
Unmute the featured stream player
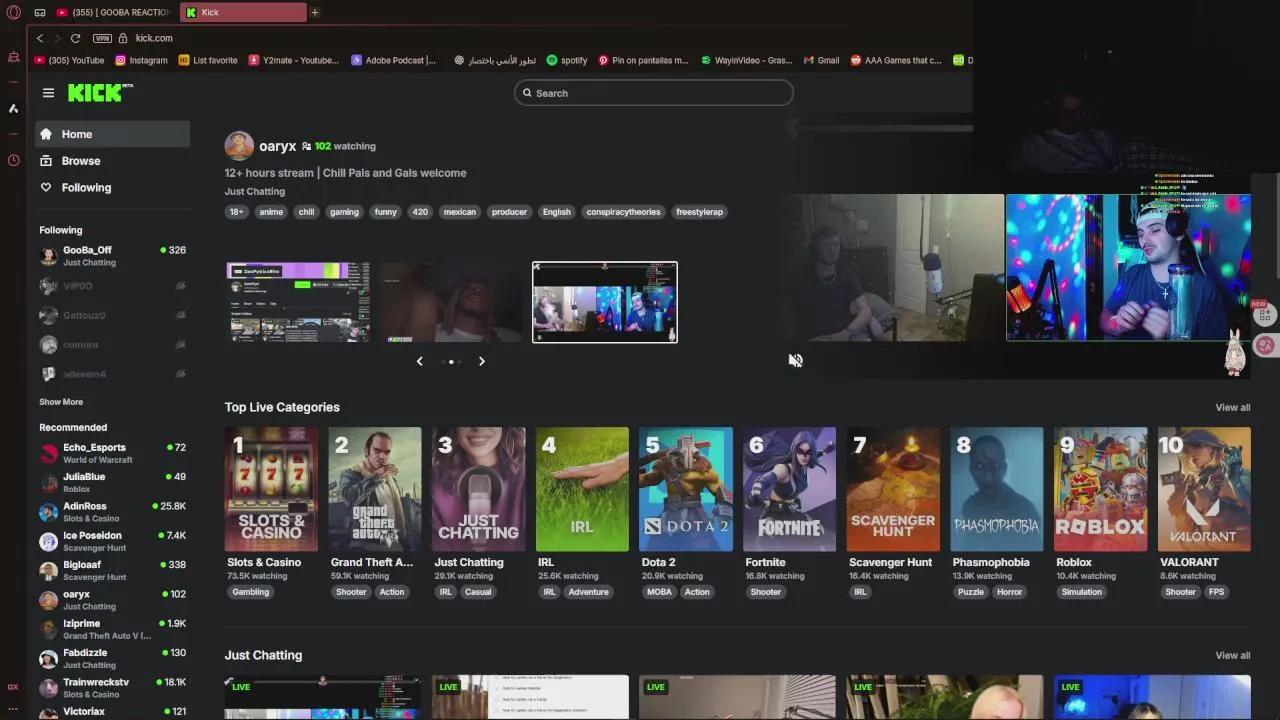point(795,360)
